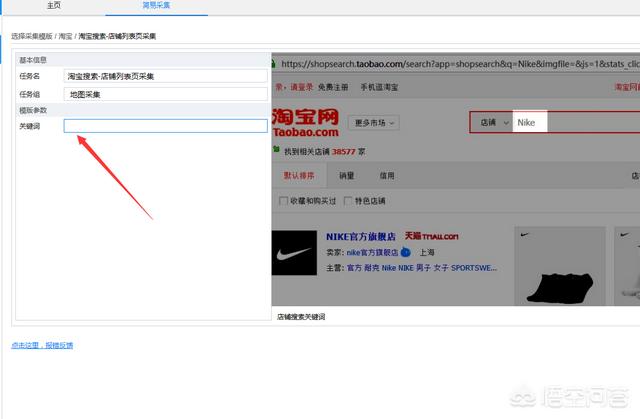Check the 特色店铺 checkbox
The height and width of the screenshot is (419, 640).
click(348, 201)
